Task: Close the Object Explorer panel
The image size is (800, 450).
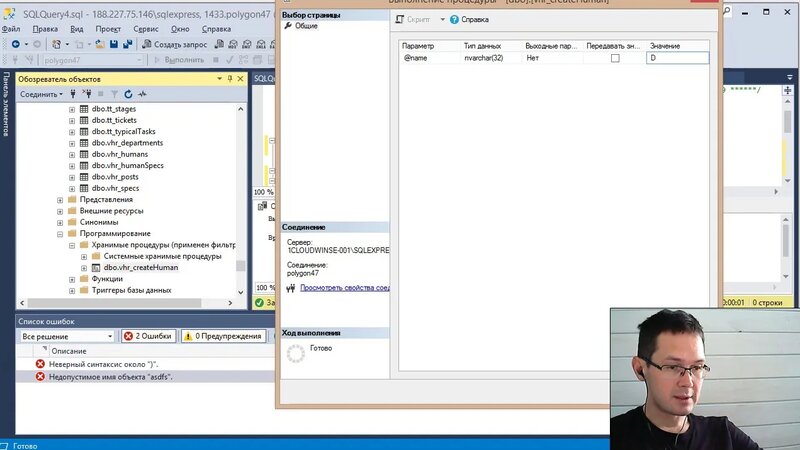Action: pyautogui.click(x=240, y=79)
